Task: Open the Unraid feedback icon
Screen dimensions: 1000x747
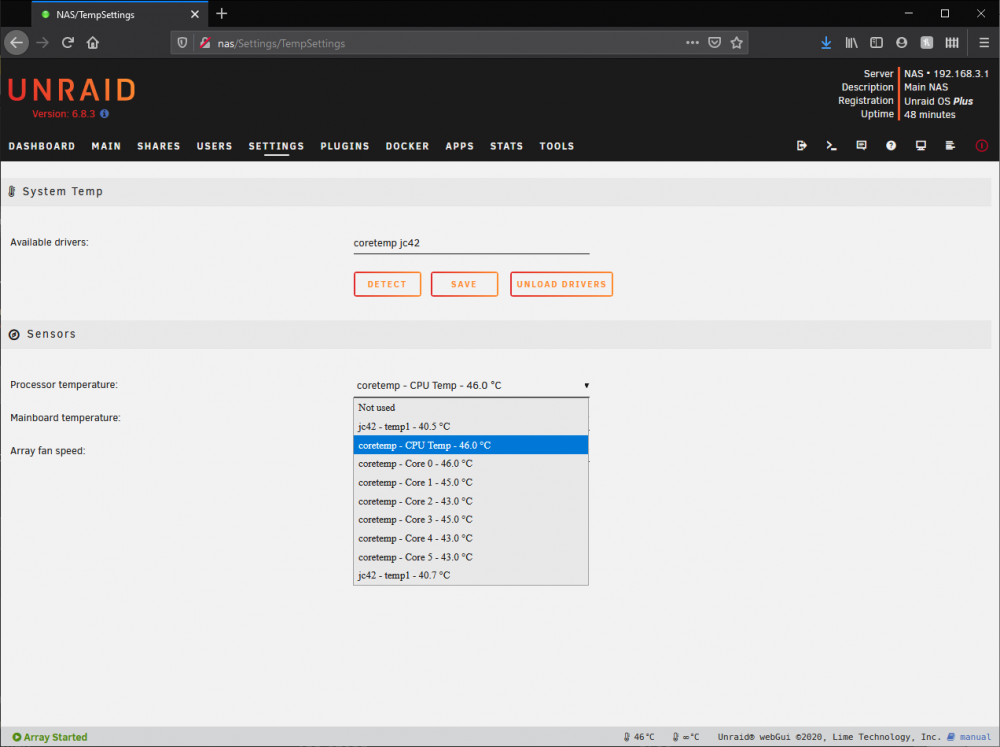Action: click(861, 145)
